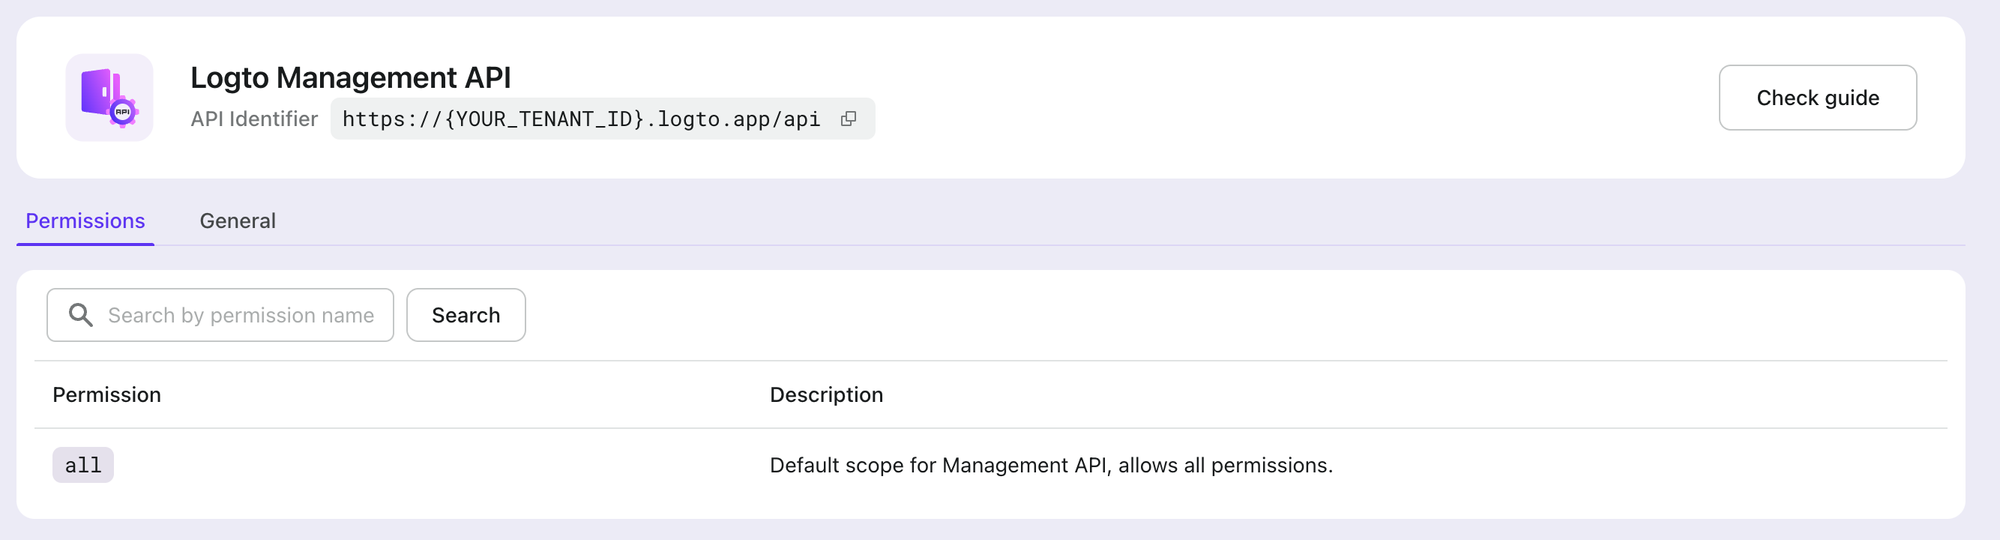Click the "API Identifier" label
Image resolution: width=2000 pixels, height=540 pixels.
[254, 119]
